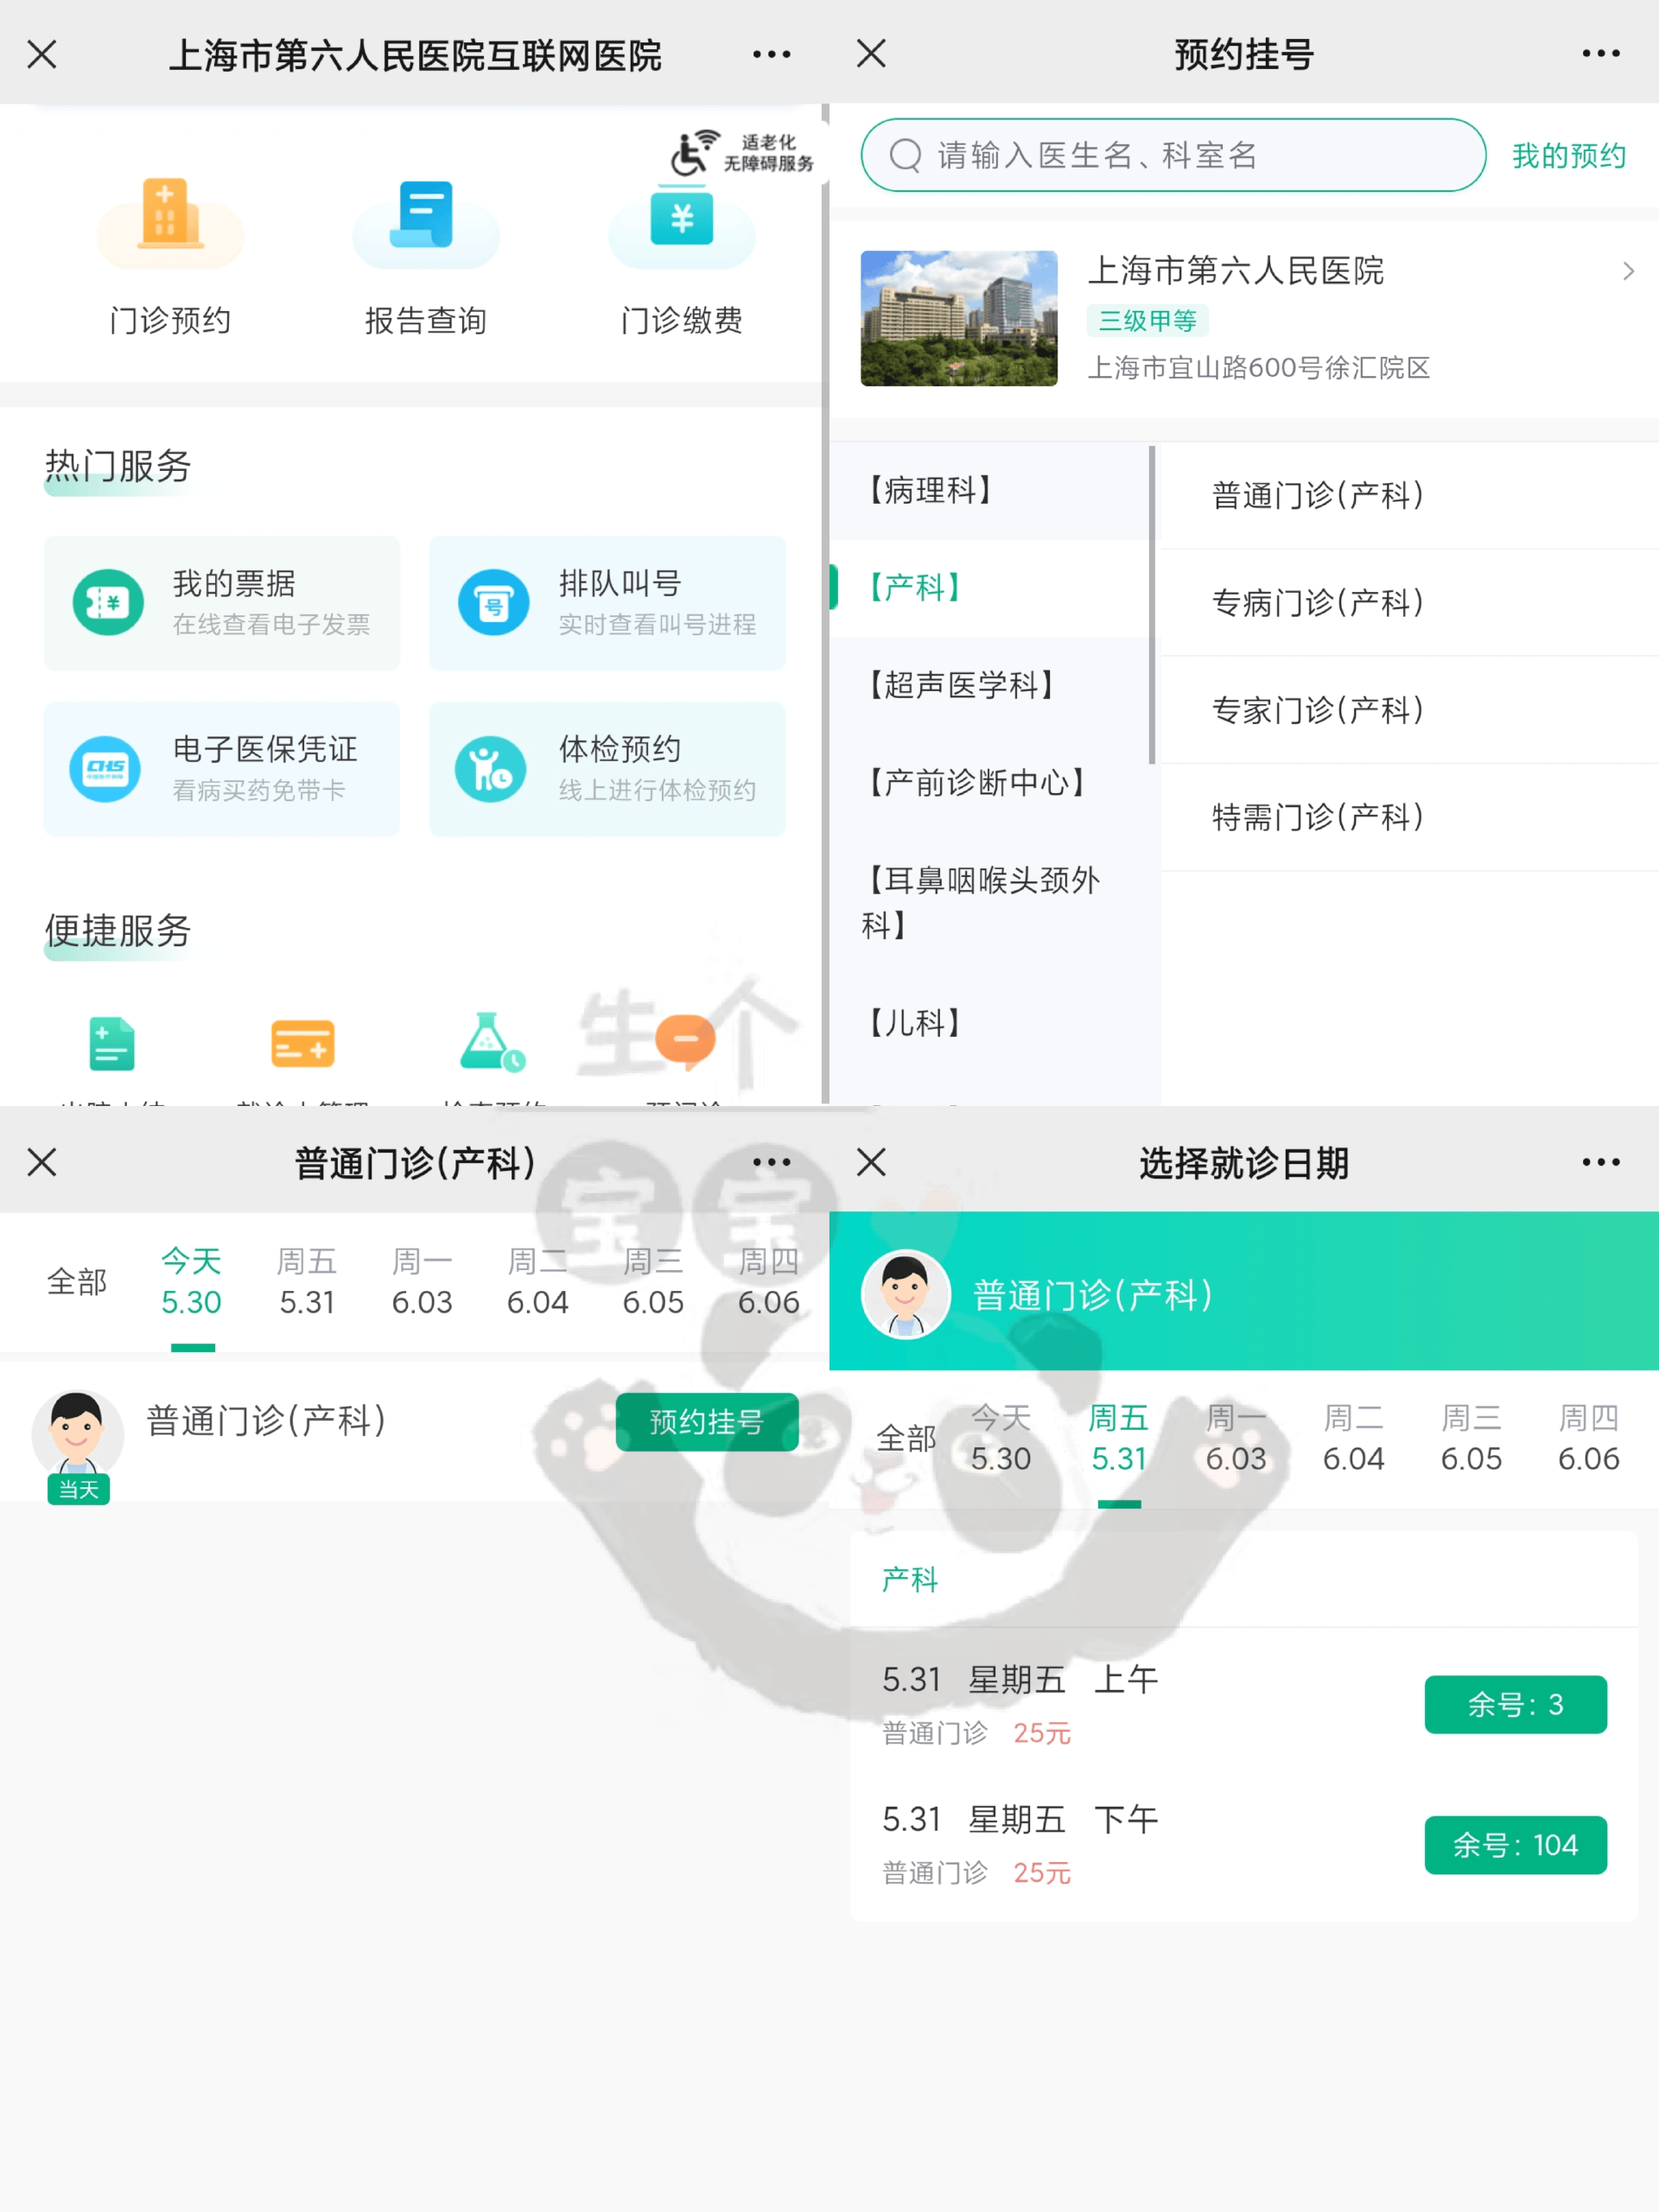Select 周二 6.04 tab in 选择就诊日期 page

pos(1354,1438)
